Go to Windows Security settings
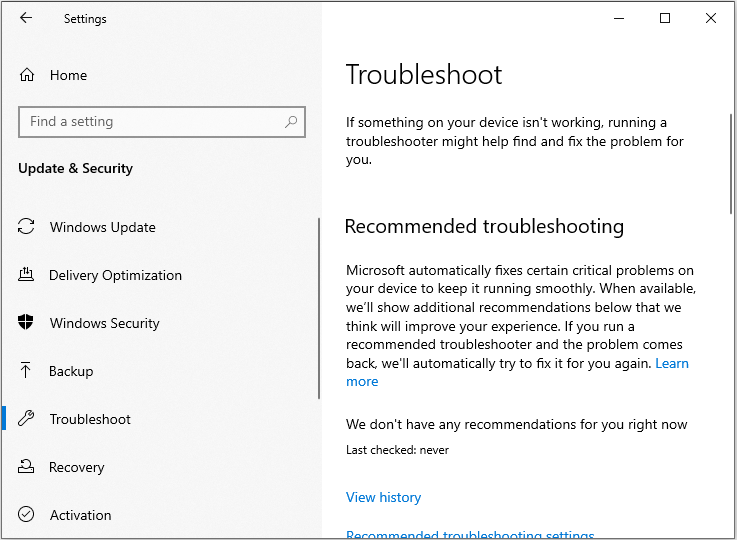Screen dimensions: 737x540 click(x=104, y=323)
